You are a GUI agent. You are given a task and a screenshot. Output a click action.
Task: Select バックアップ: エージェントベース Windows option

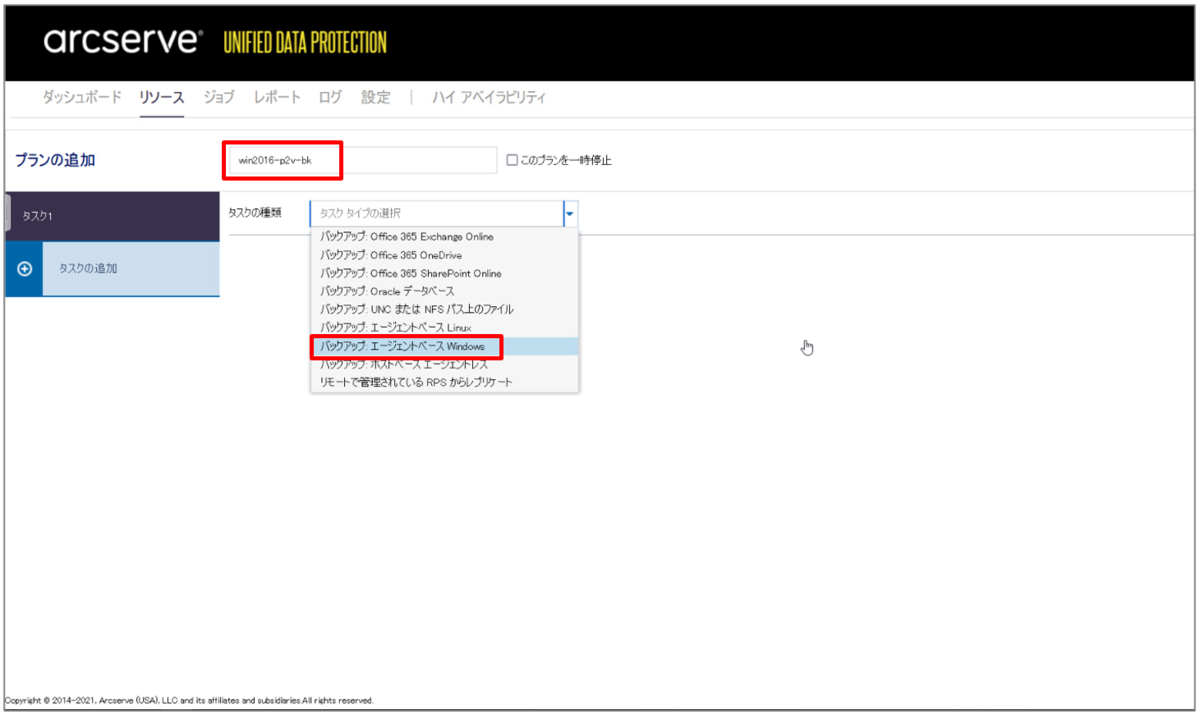pos(444,346)
